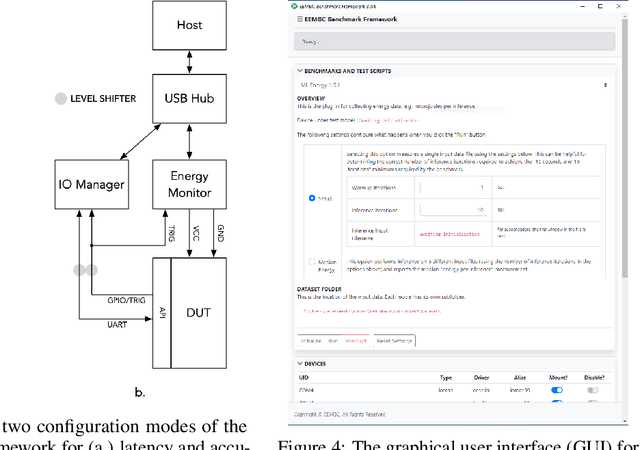This screenshot has height=450, width=640.
Task: Click the Warmup Iterations input field
Action: [x=452, y=187]
